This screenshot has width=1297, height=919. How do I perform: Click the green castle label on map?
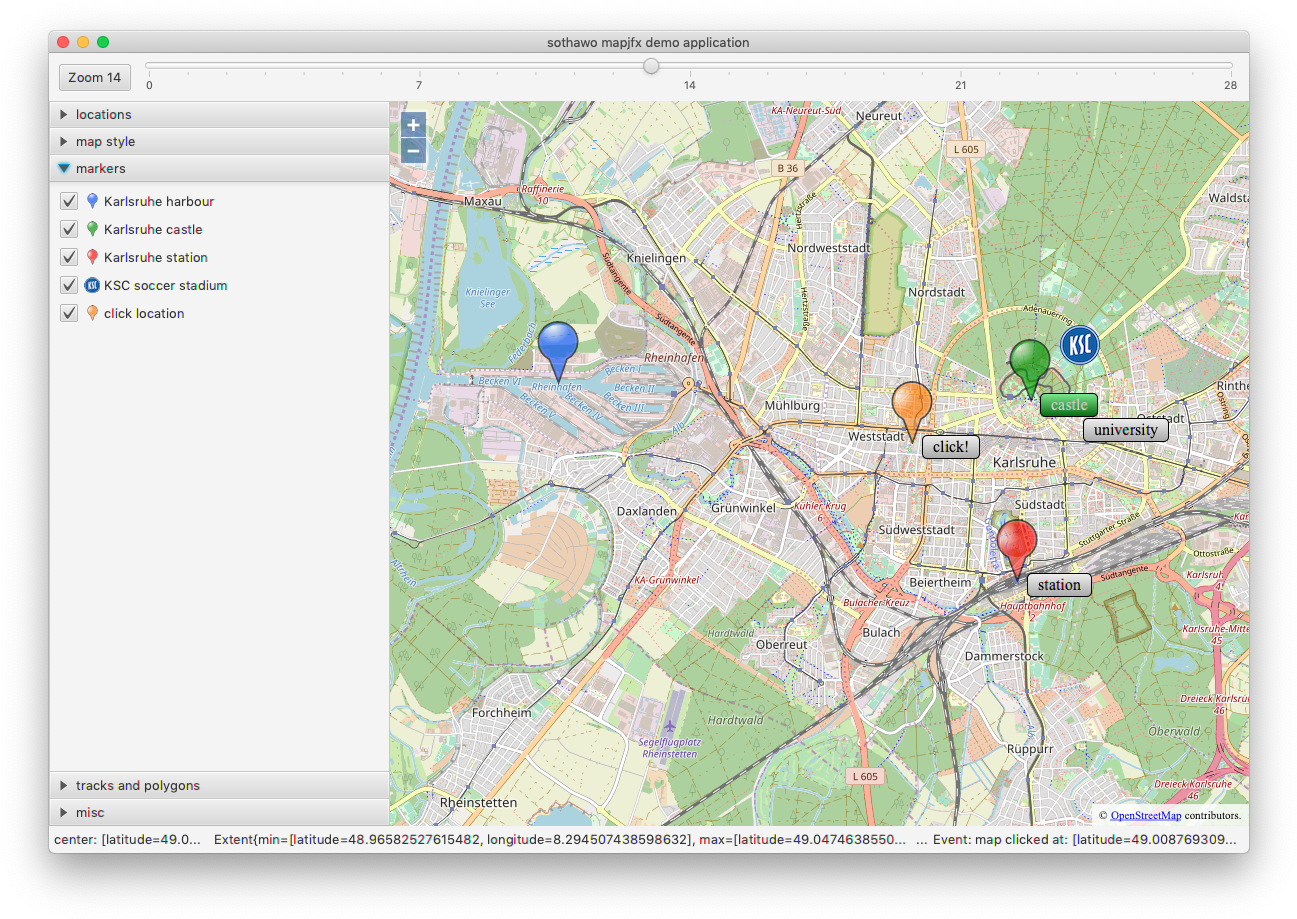[x=1069, y=405]
